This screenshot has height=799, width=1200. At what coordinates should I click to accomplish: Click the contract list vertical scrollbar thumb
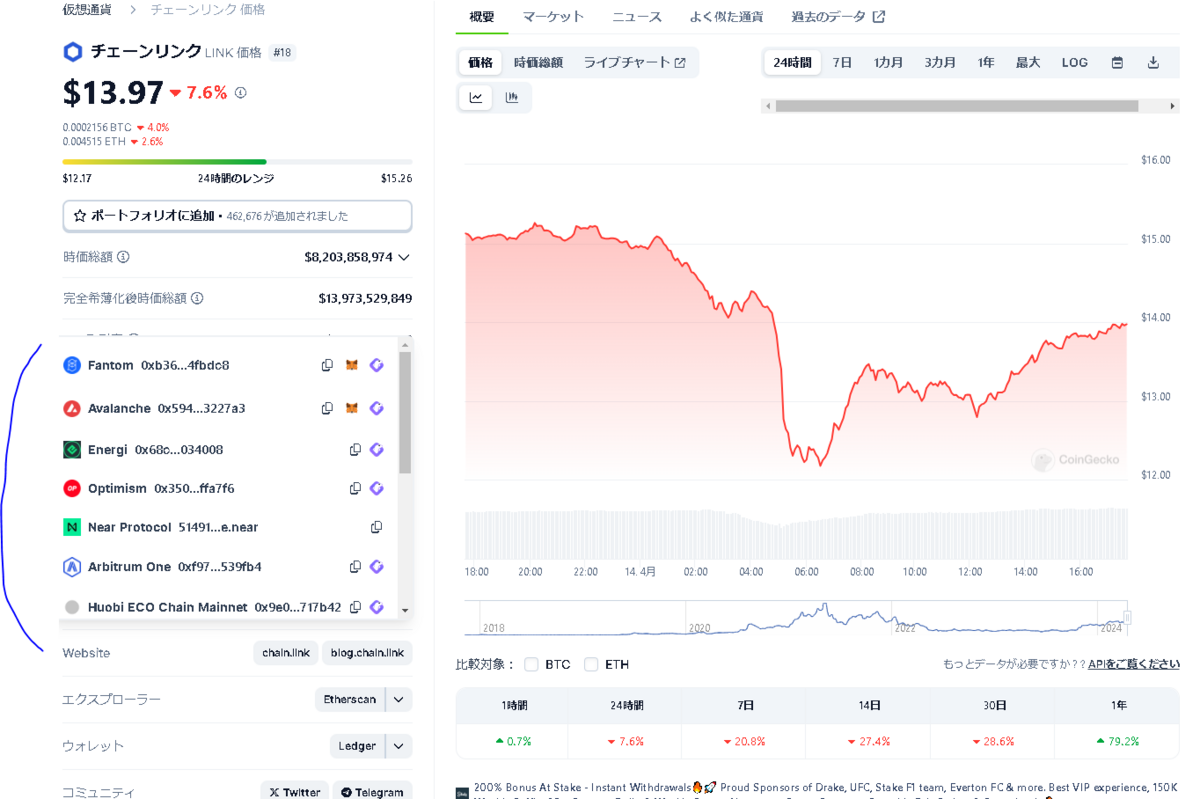click(x=405, y=413)
